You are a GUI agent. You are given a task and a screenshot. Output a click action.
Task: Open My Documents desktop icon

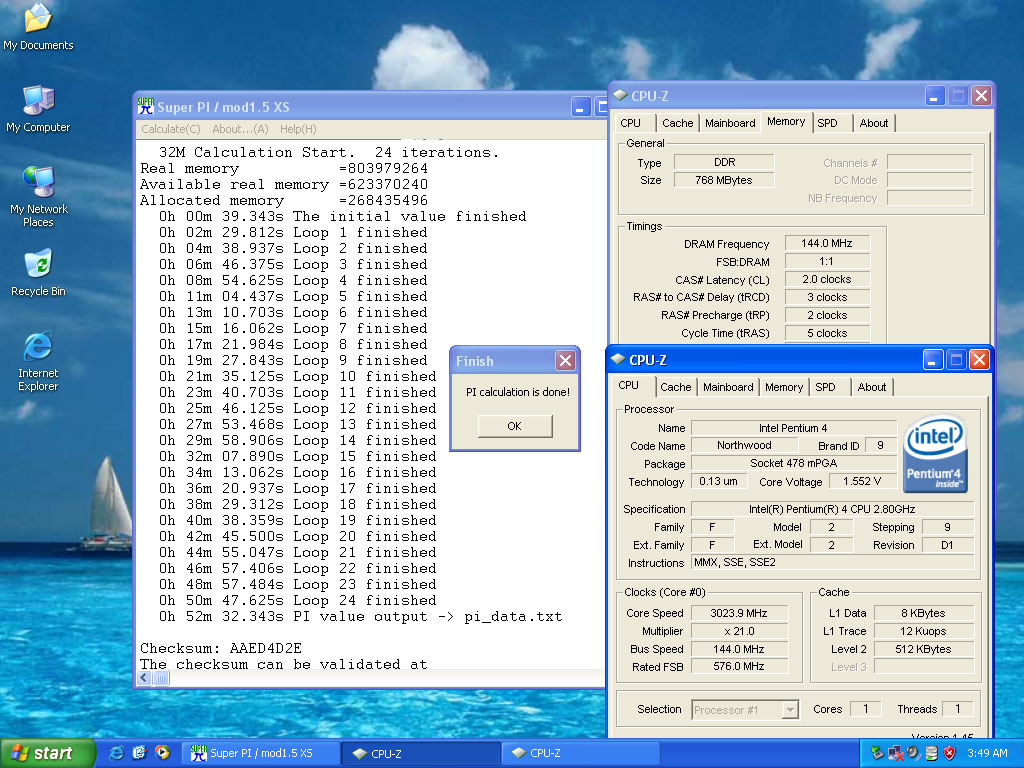point(38,26)
